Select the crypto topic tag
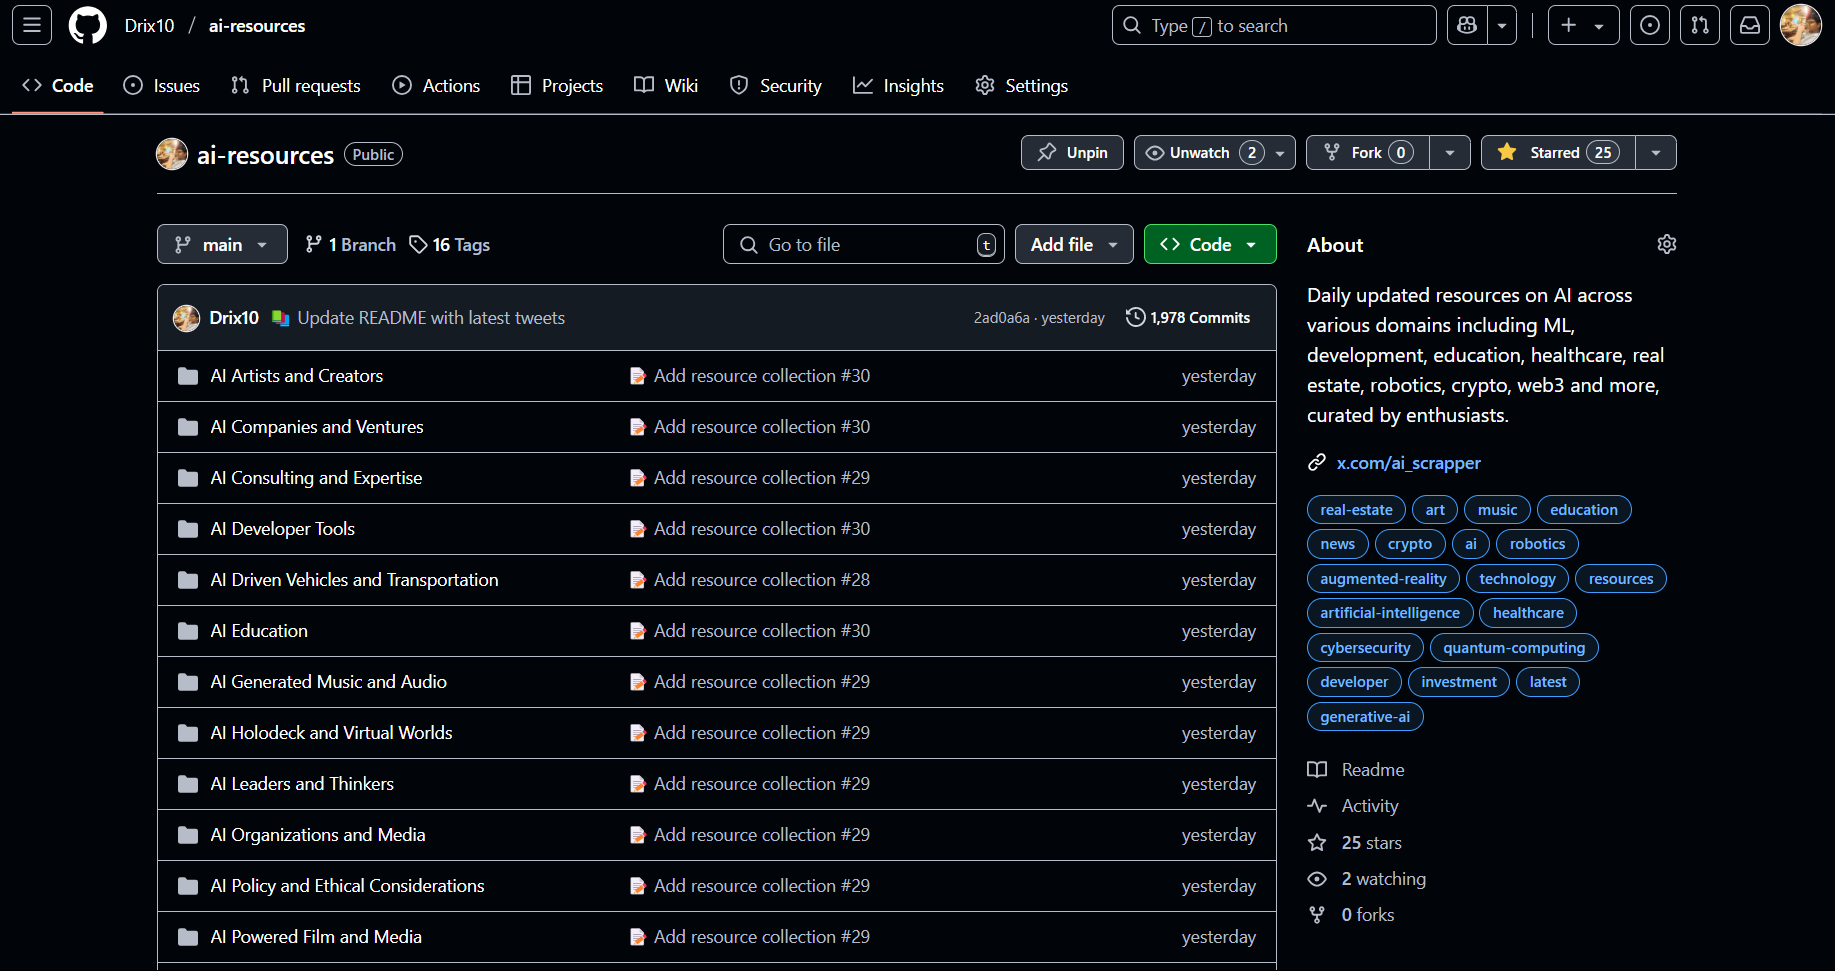Screen dimensions: 1835x971 coord(1409,544)
